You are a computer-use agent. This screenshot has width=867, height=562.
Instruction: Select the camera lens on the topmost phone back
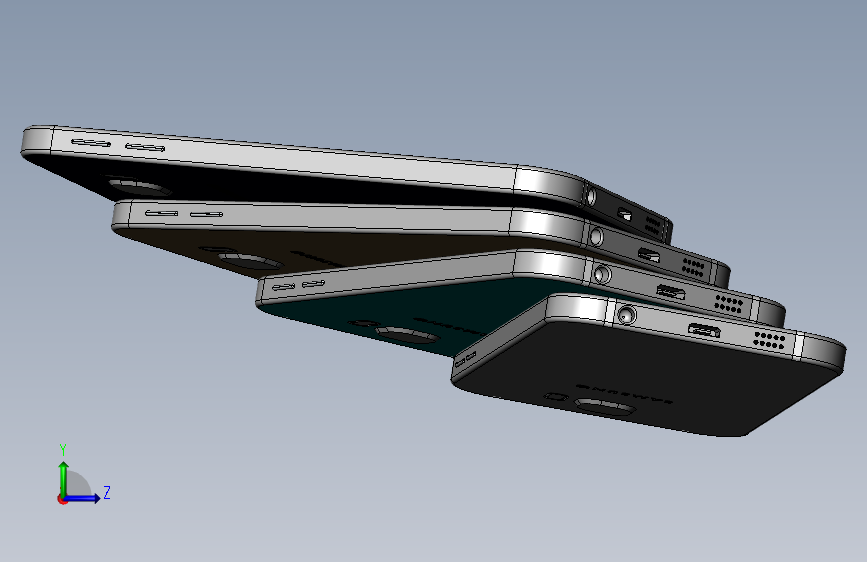pos(139,186)
